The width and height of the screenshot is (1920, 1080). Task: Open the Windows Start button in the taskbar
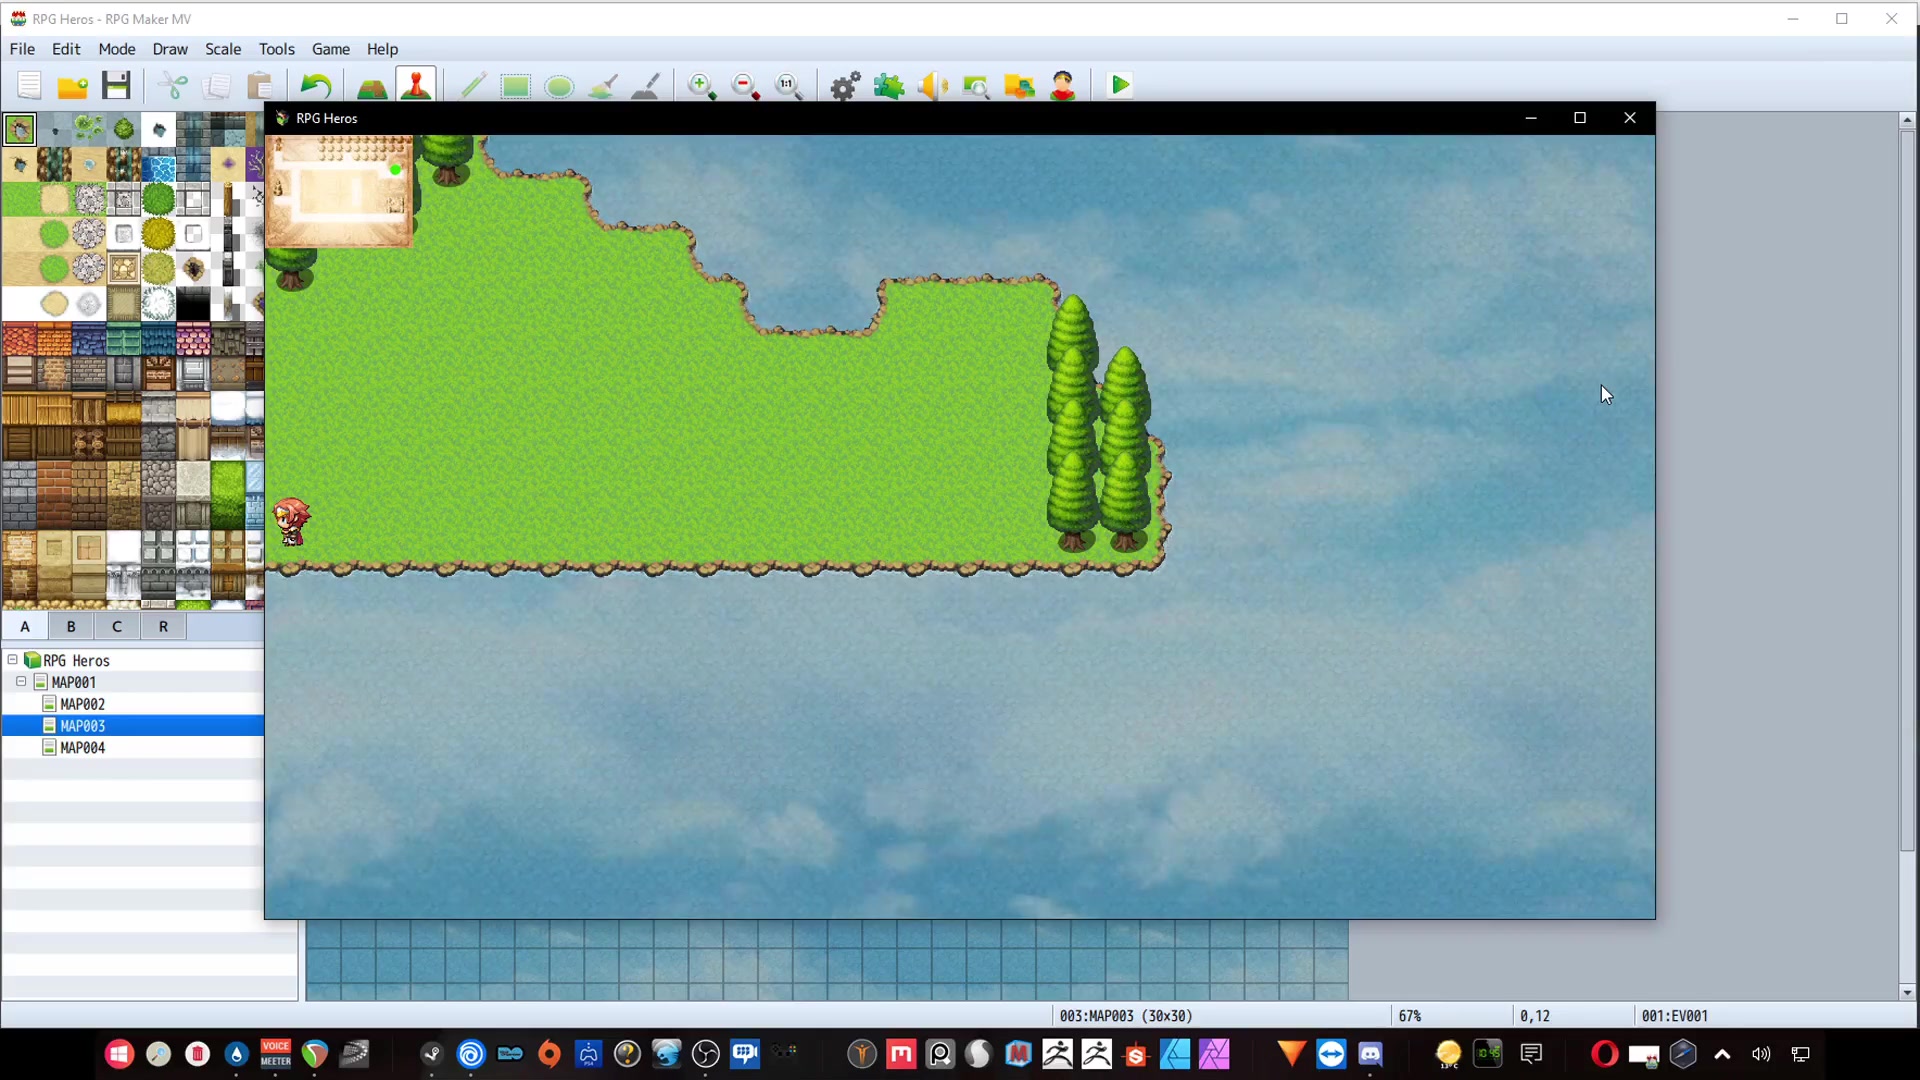click(x=119, y=1054)
